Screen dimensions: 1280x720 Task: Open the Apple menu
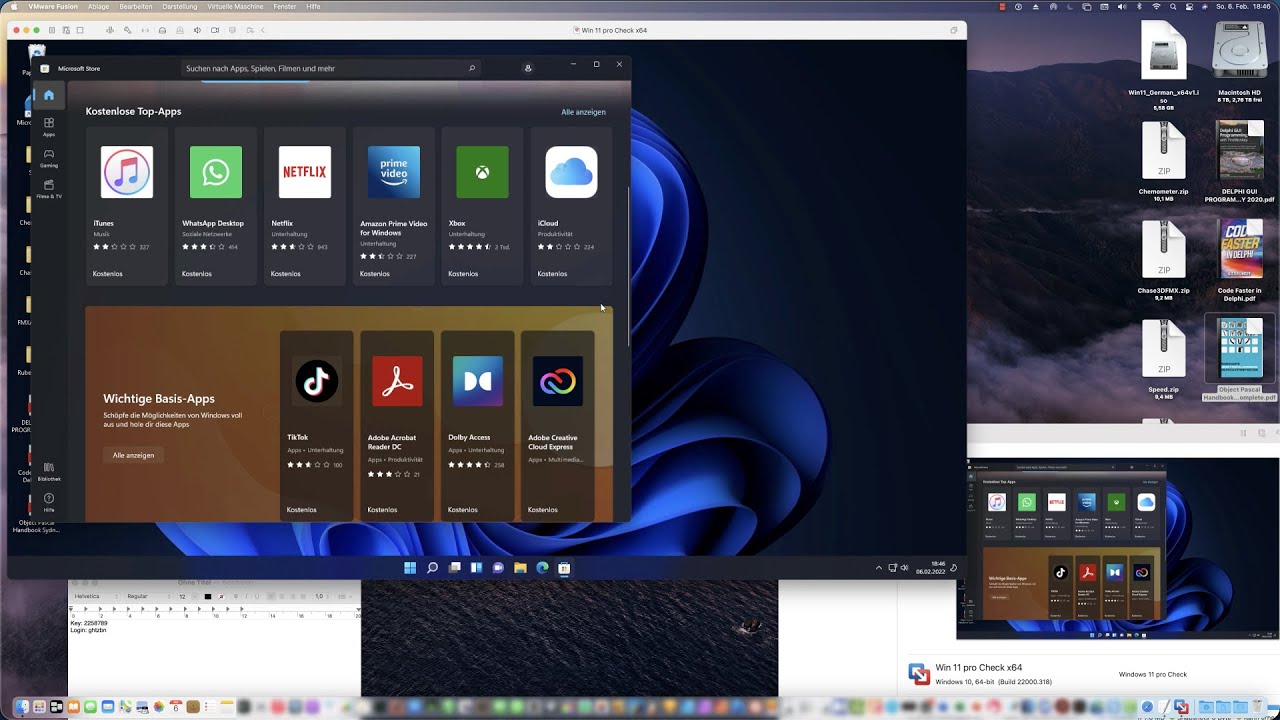tap(14, 6)
